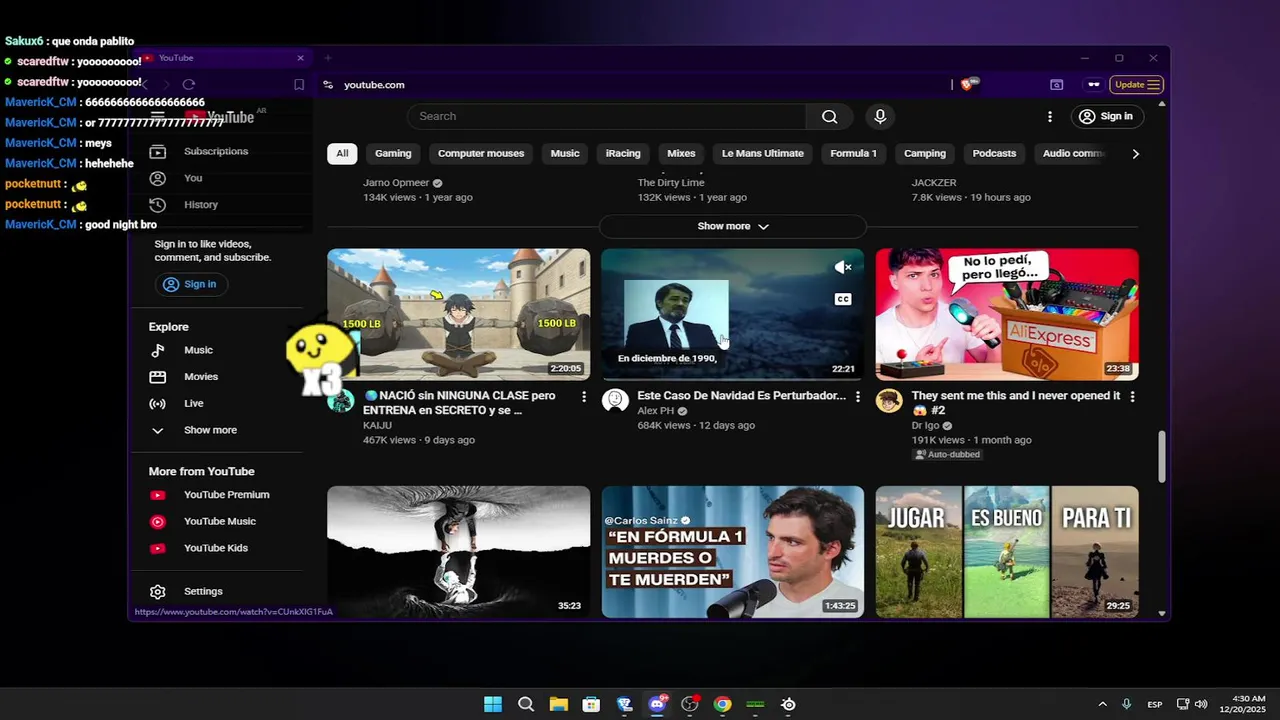Open They sent me this video title

[x=1016, y=403]
